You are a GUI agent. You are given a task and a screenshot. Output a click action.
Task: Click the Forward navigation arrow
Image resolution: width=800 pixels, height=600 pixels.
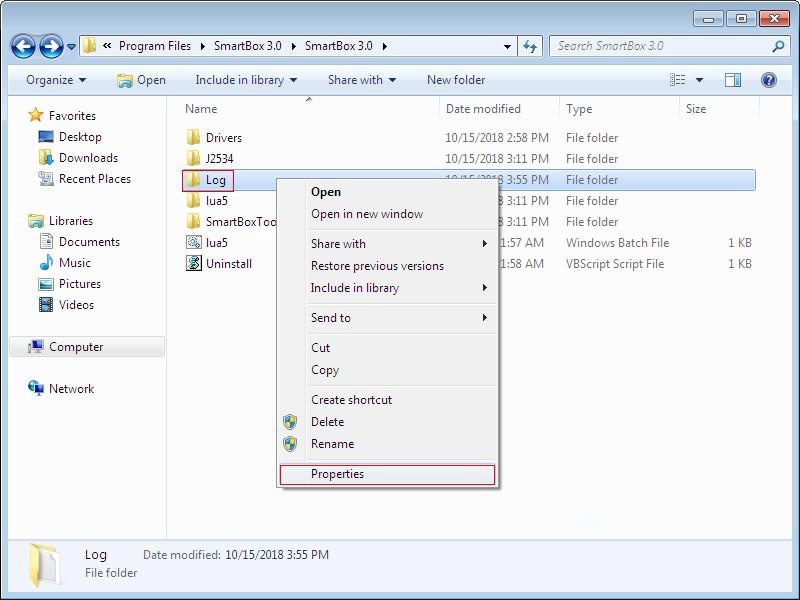click(52, 46)
